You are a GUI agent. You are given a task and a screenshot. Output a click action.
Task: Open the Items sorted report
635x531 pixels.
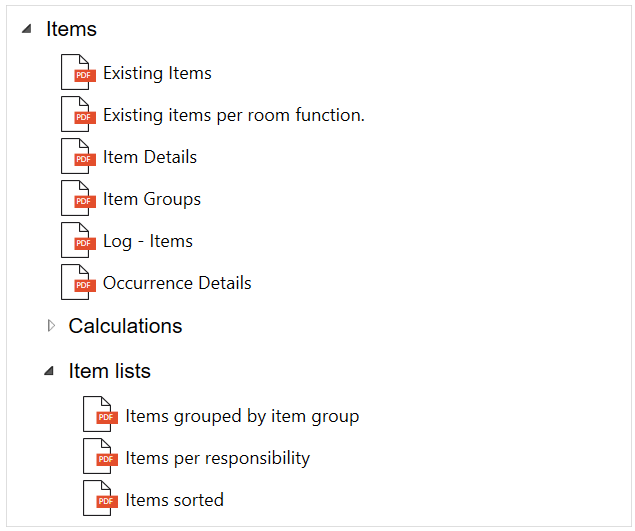click(x=174, y=500)
